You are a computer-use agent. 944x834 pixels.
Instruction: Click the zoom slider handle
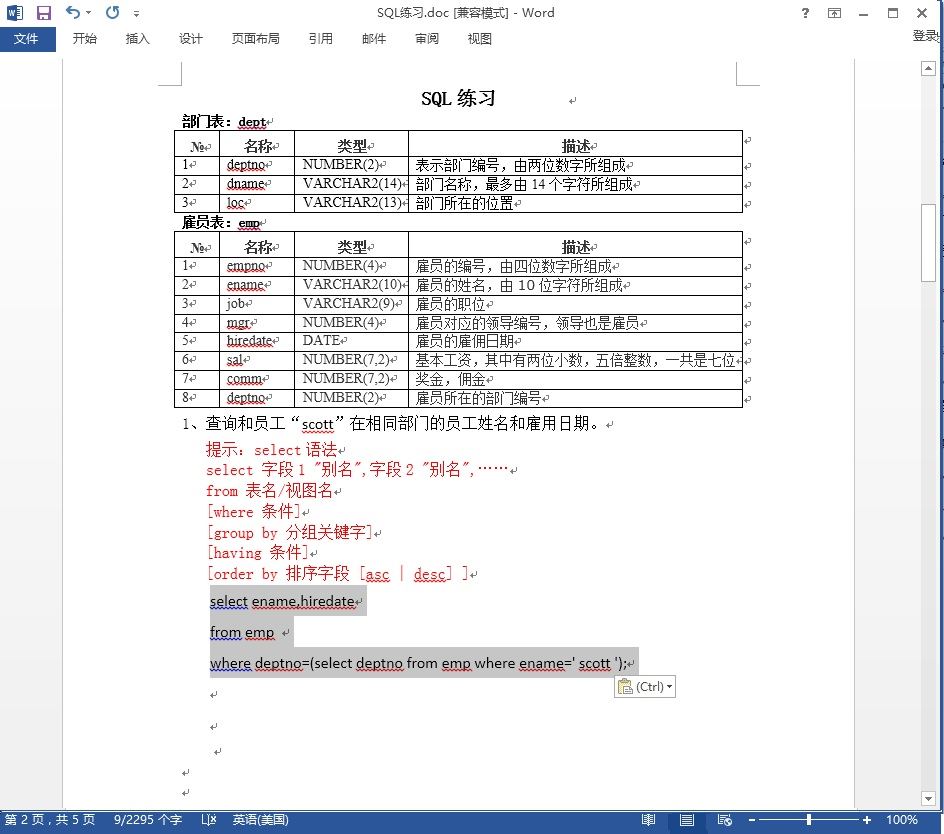(x=809, y=820)
